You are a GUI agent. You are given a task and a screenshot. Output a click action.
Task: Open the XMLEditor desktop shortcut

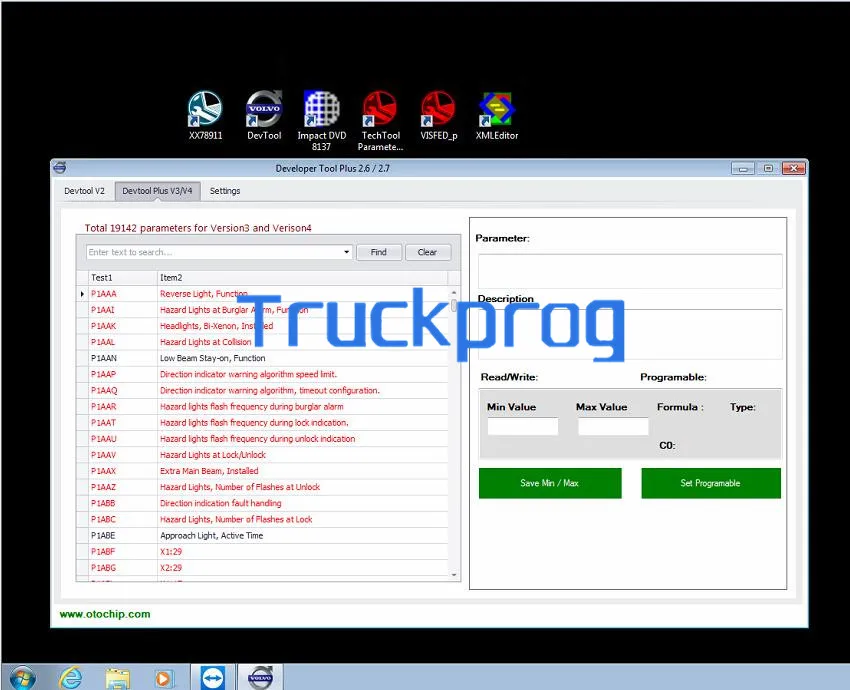(497, 115)
